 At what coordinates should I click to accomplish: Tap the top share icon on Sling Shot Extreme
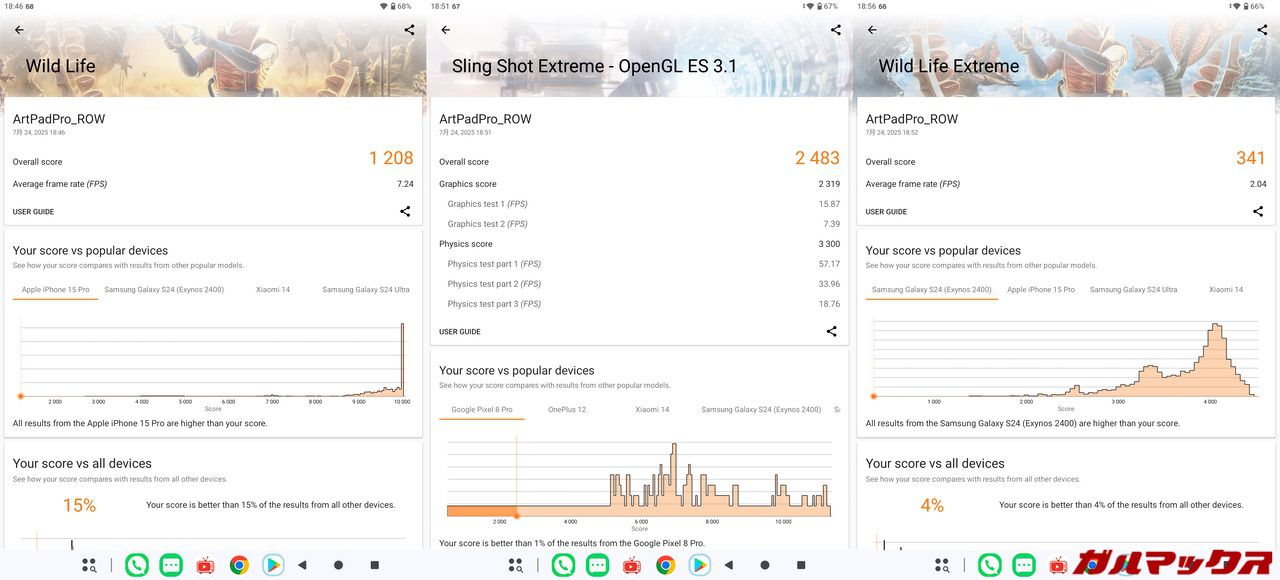coord(836,30)
